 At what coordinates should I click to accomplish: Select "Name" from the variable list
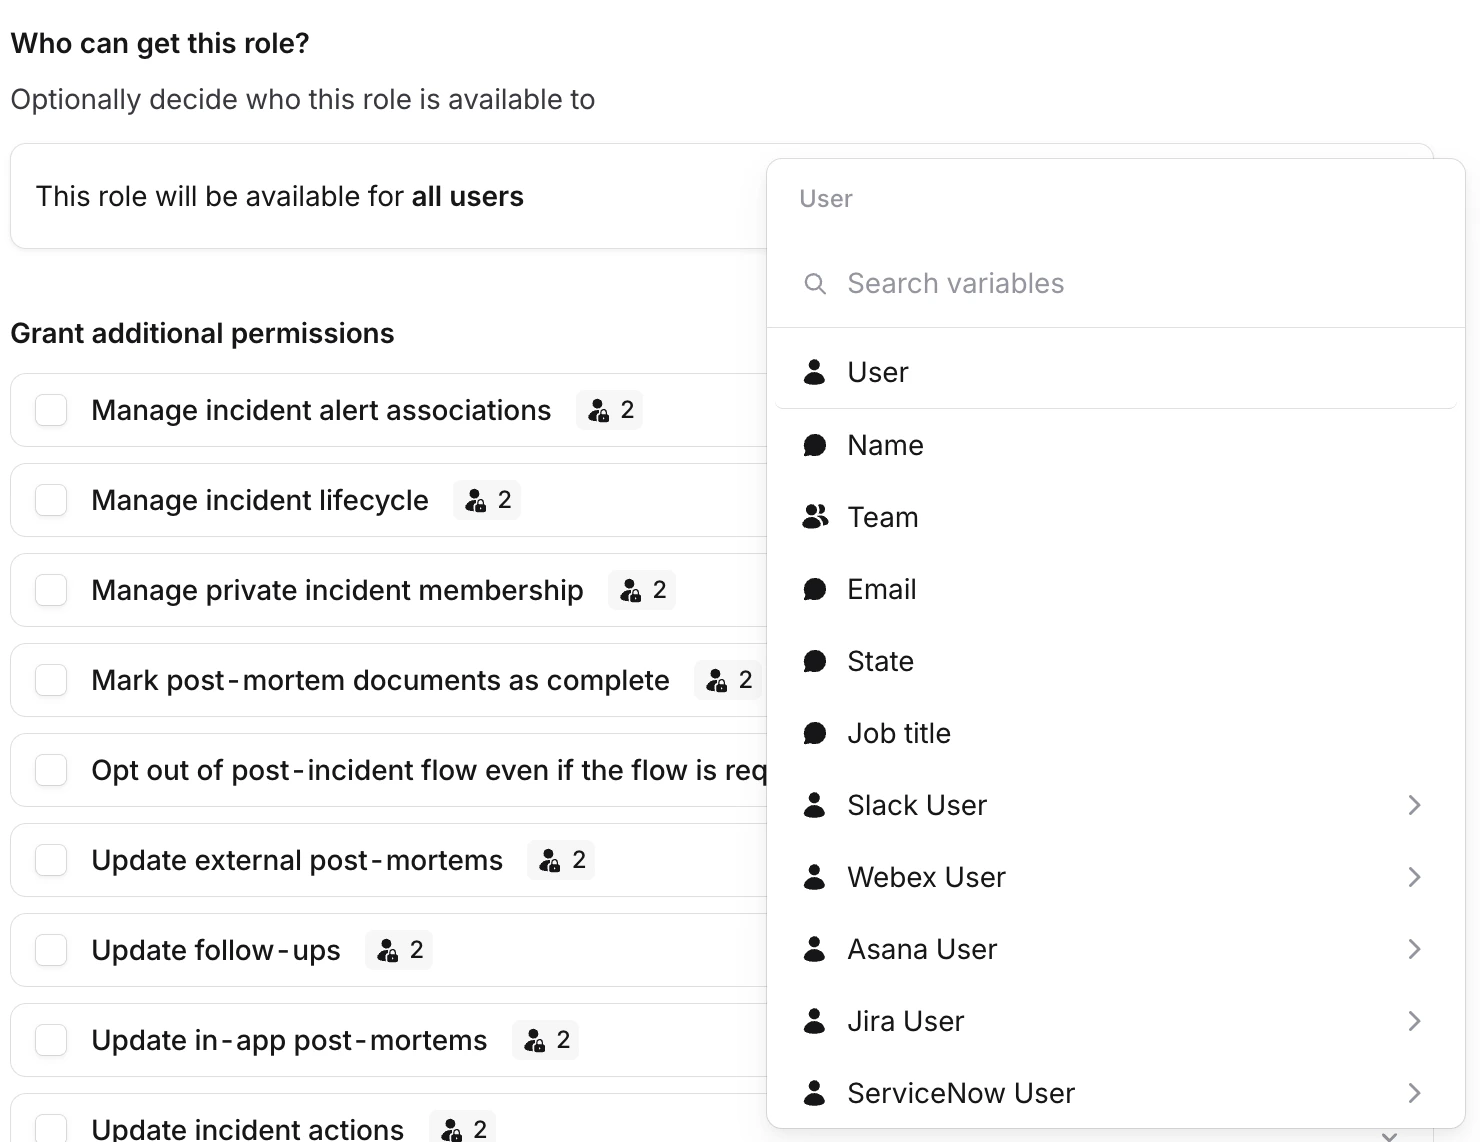coord(886,444)
